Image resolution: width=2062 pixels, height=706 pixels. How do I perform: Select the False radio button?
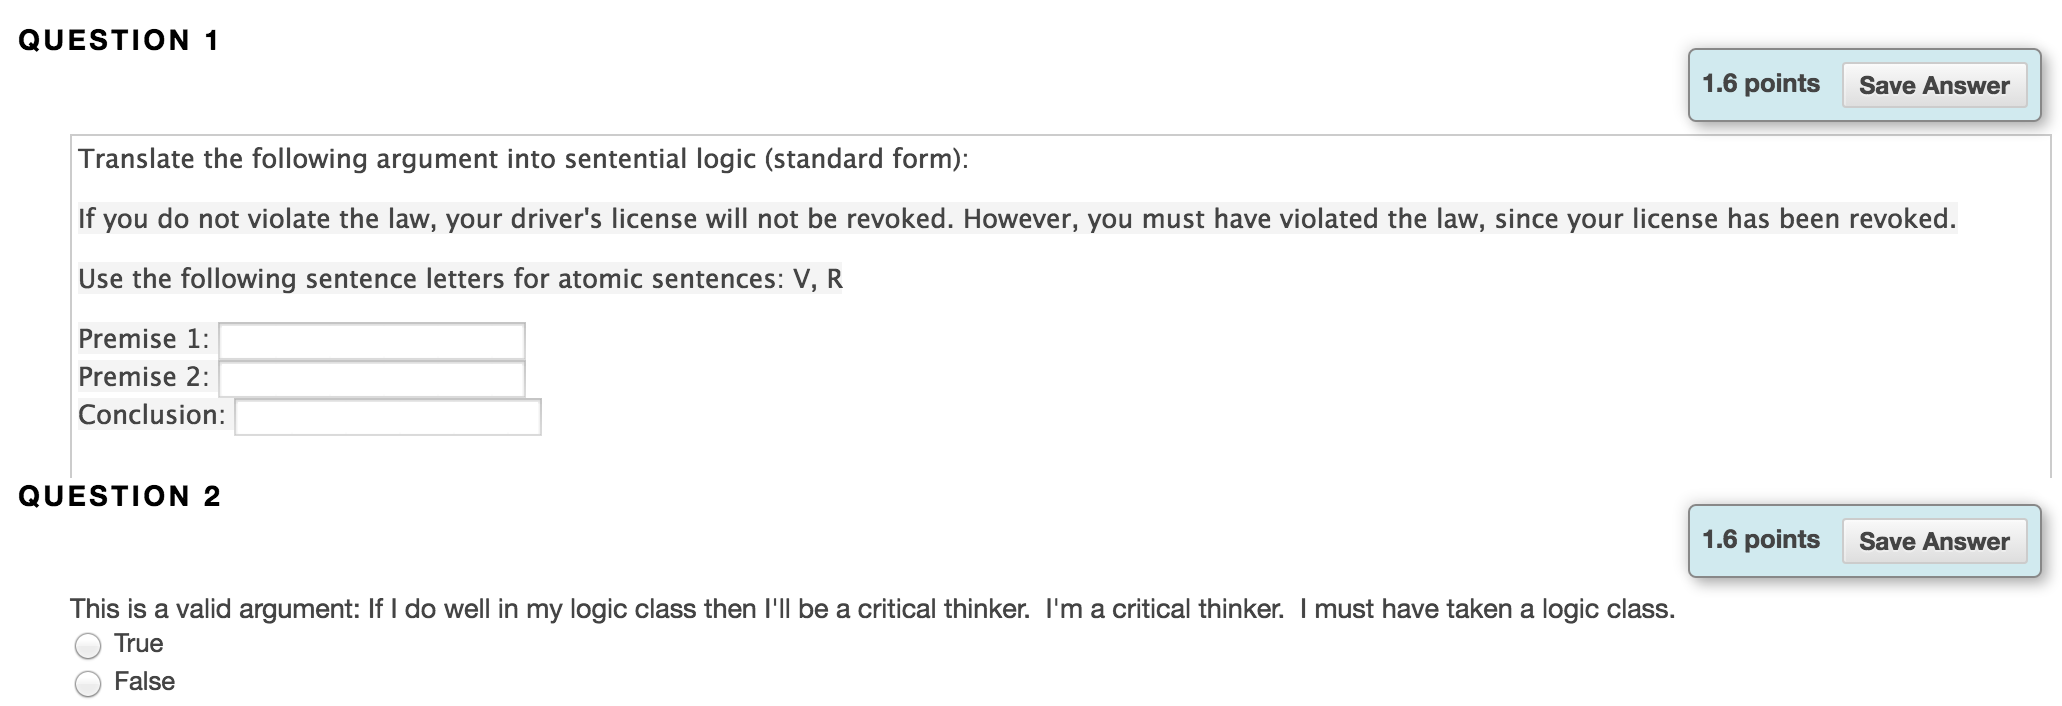[88, 683]
